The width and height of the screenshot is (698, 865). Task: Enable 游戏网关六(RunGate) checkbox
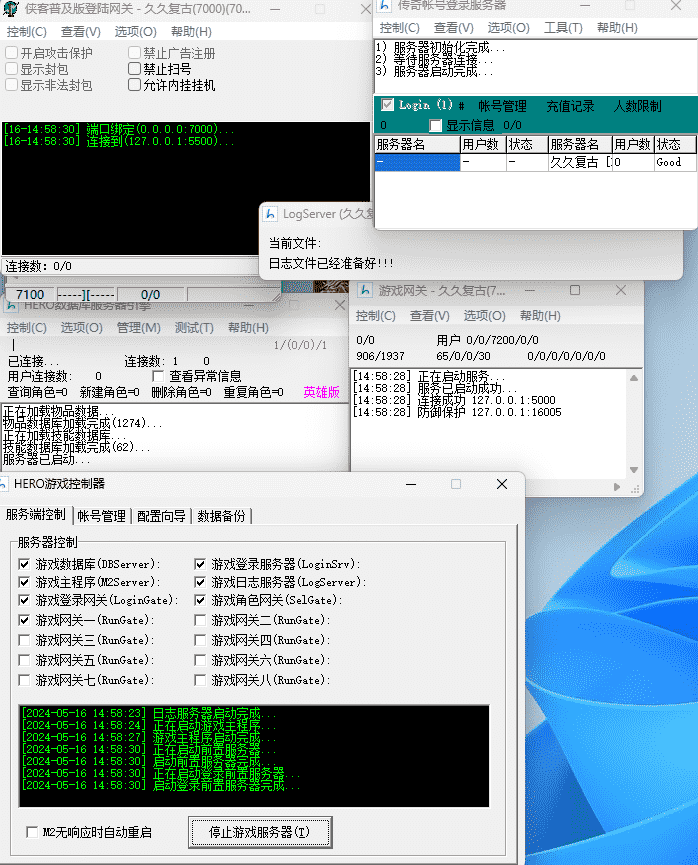point(200,660)
